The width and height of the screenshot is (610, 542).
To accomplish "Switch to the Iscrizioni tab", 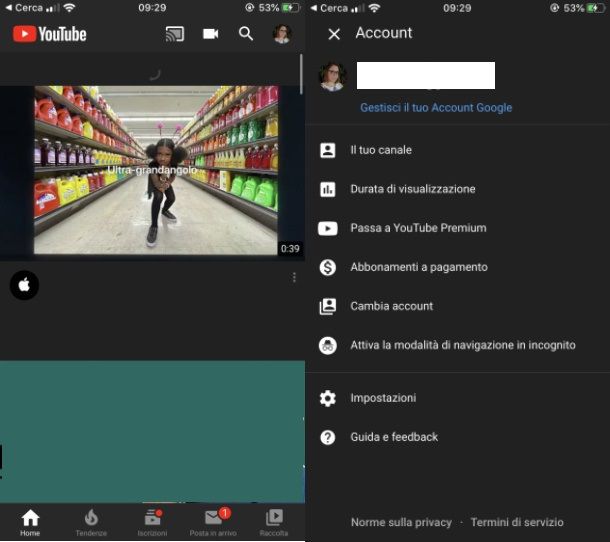I will point(152,523).
